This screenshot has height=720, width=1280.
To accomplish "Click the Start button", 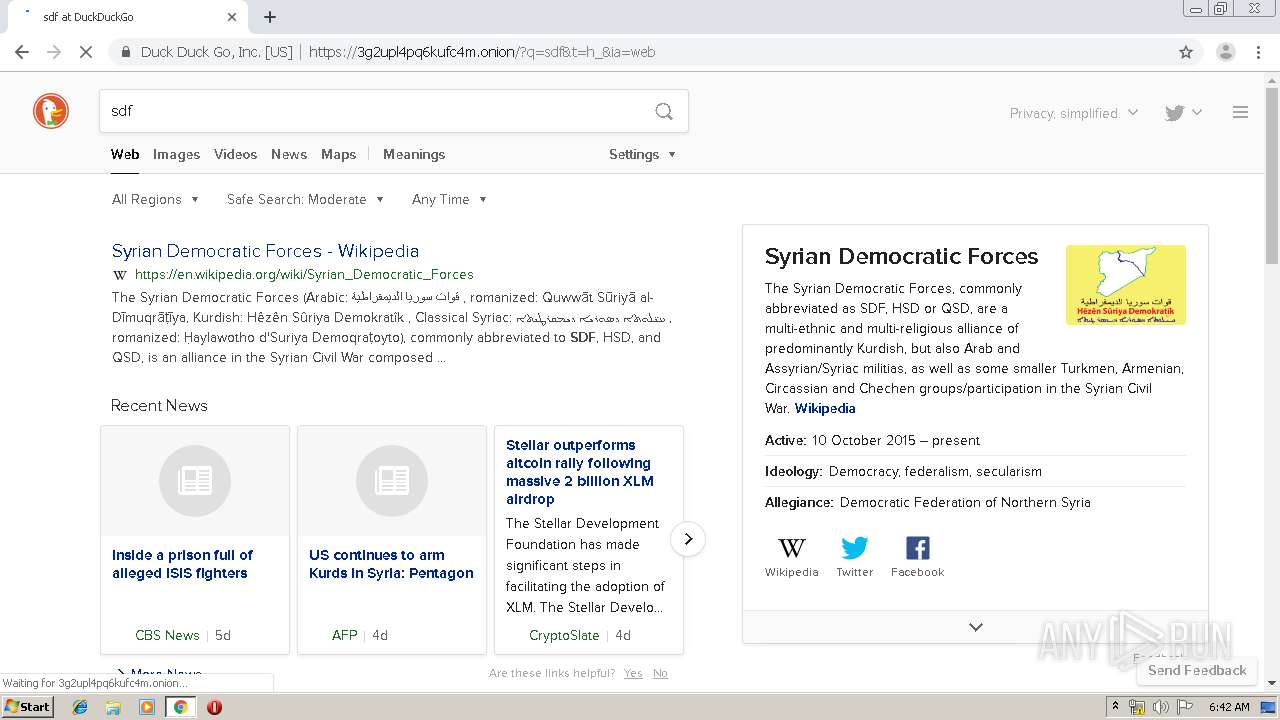I will click(27, 707).
